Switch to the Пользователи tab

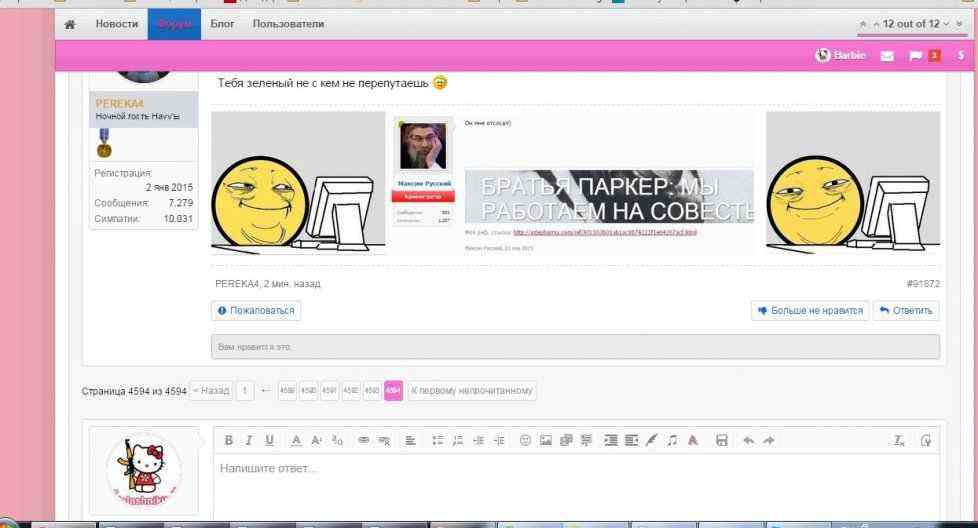(x=288, y=24)
